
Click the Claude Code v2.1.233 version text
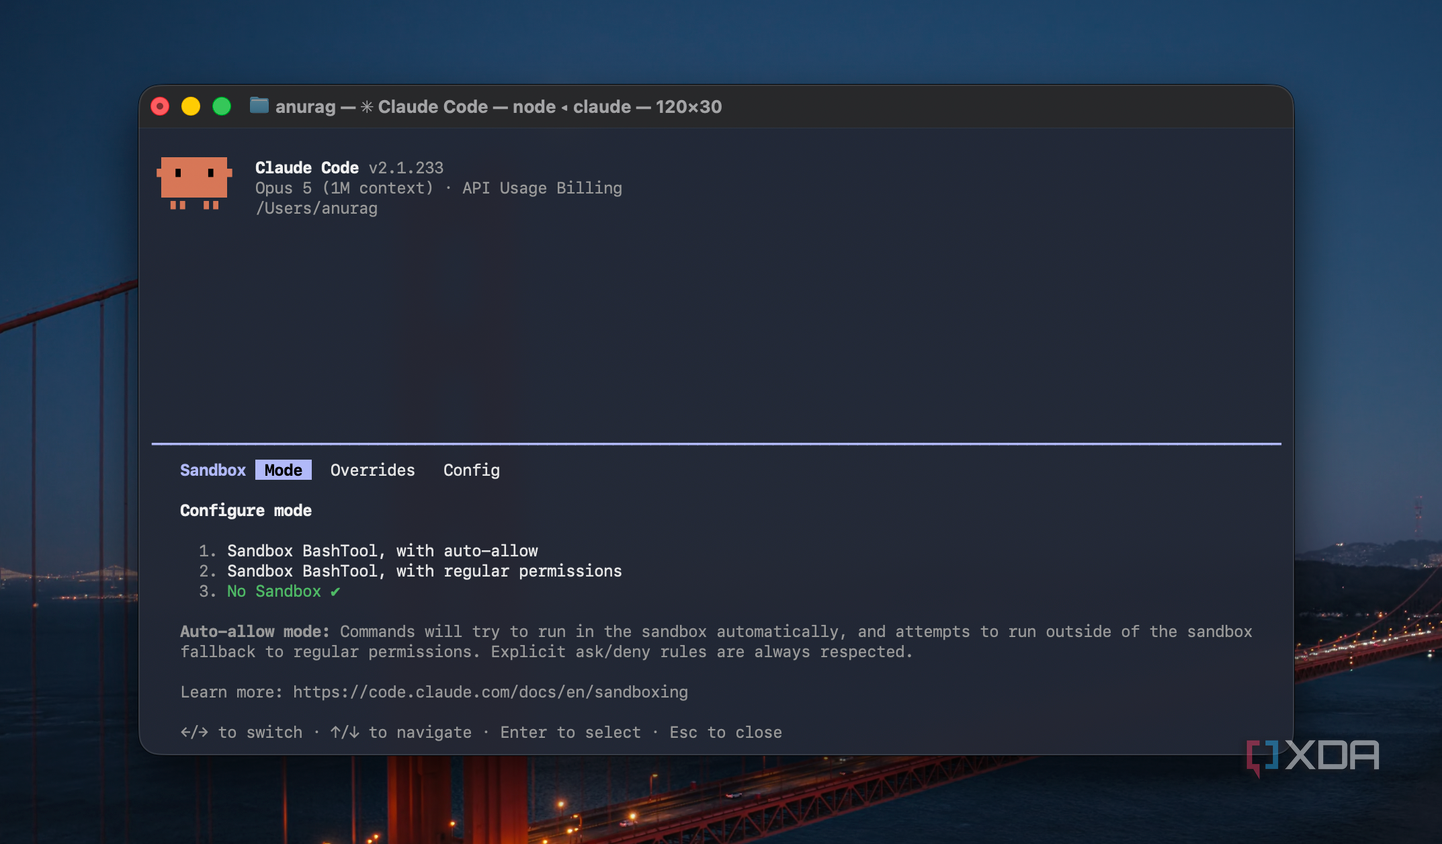click(349, 168)
